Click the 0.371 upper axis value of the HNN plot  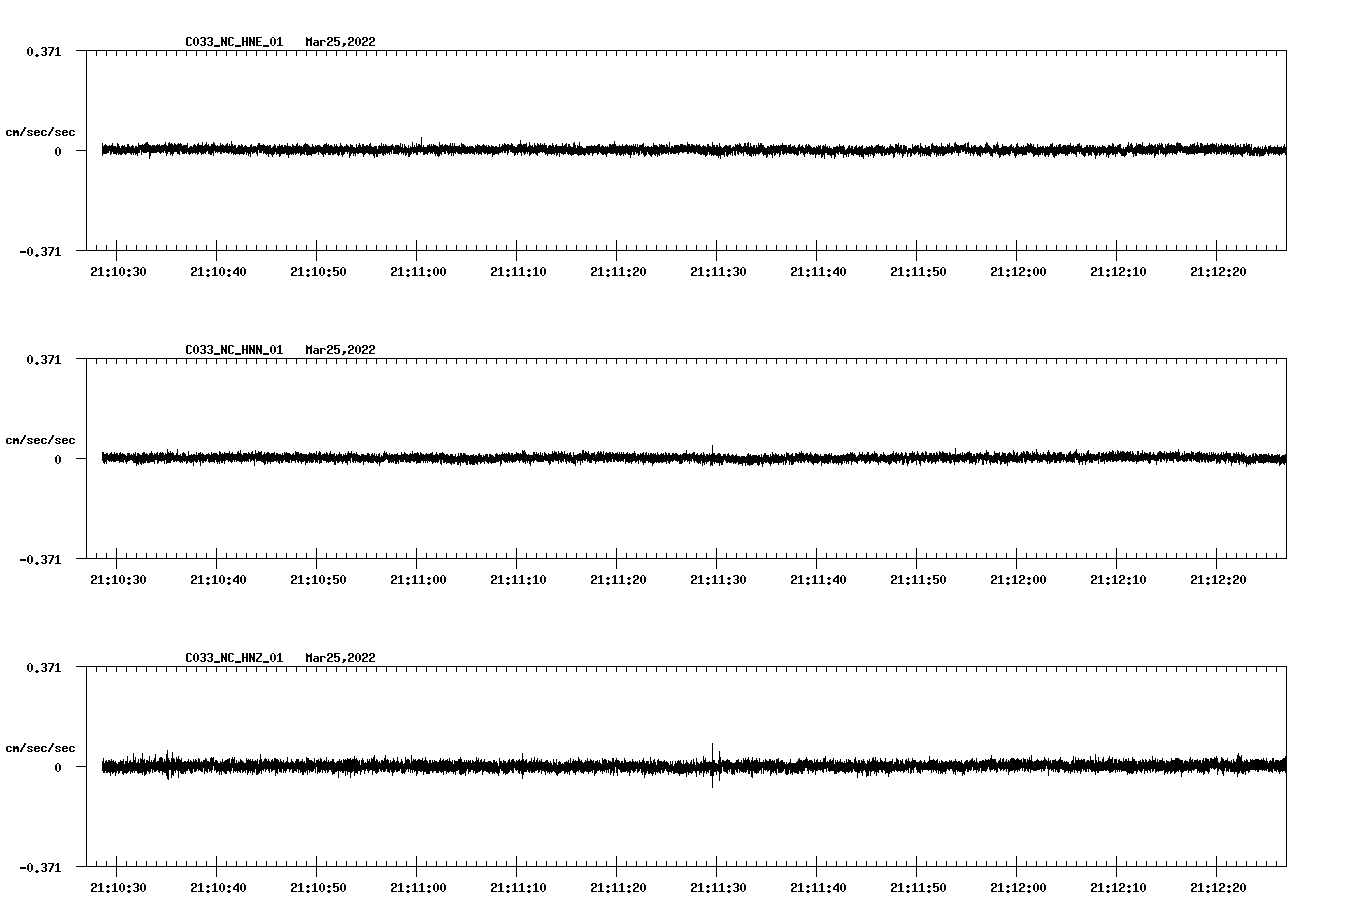(x=43, y=359)
